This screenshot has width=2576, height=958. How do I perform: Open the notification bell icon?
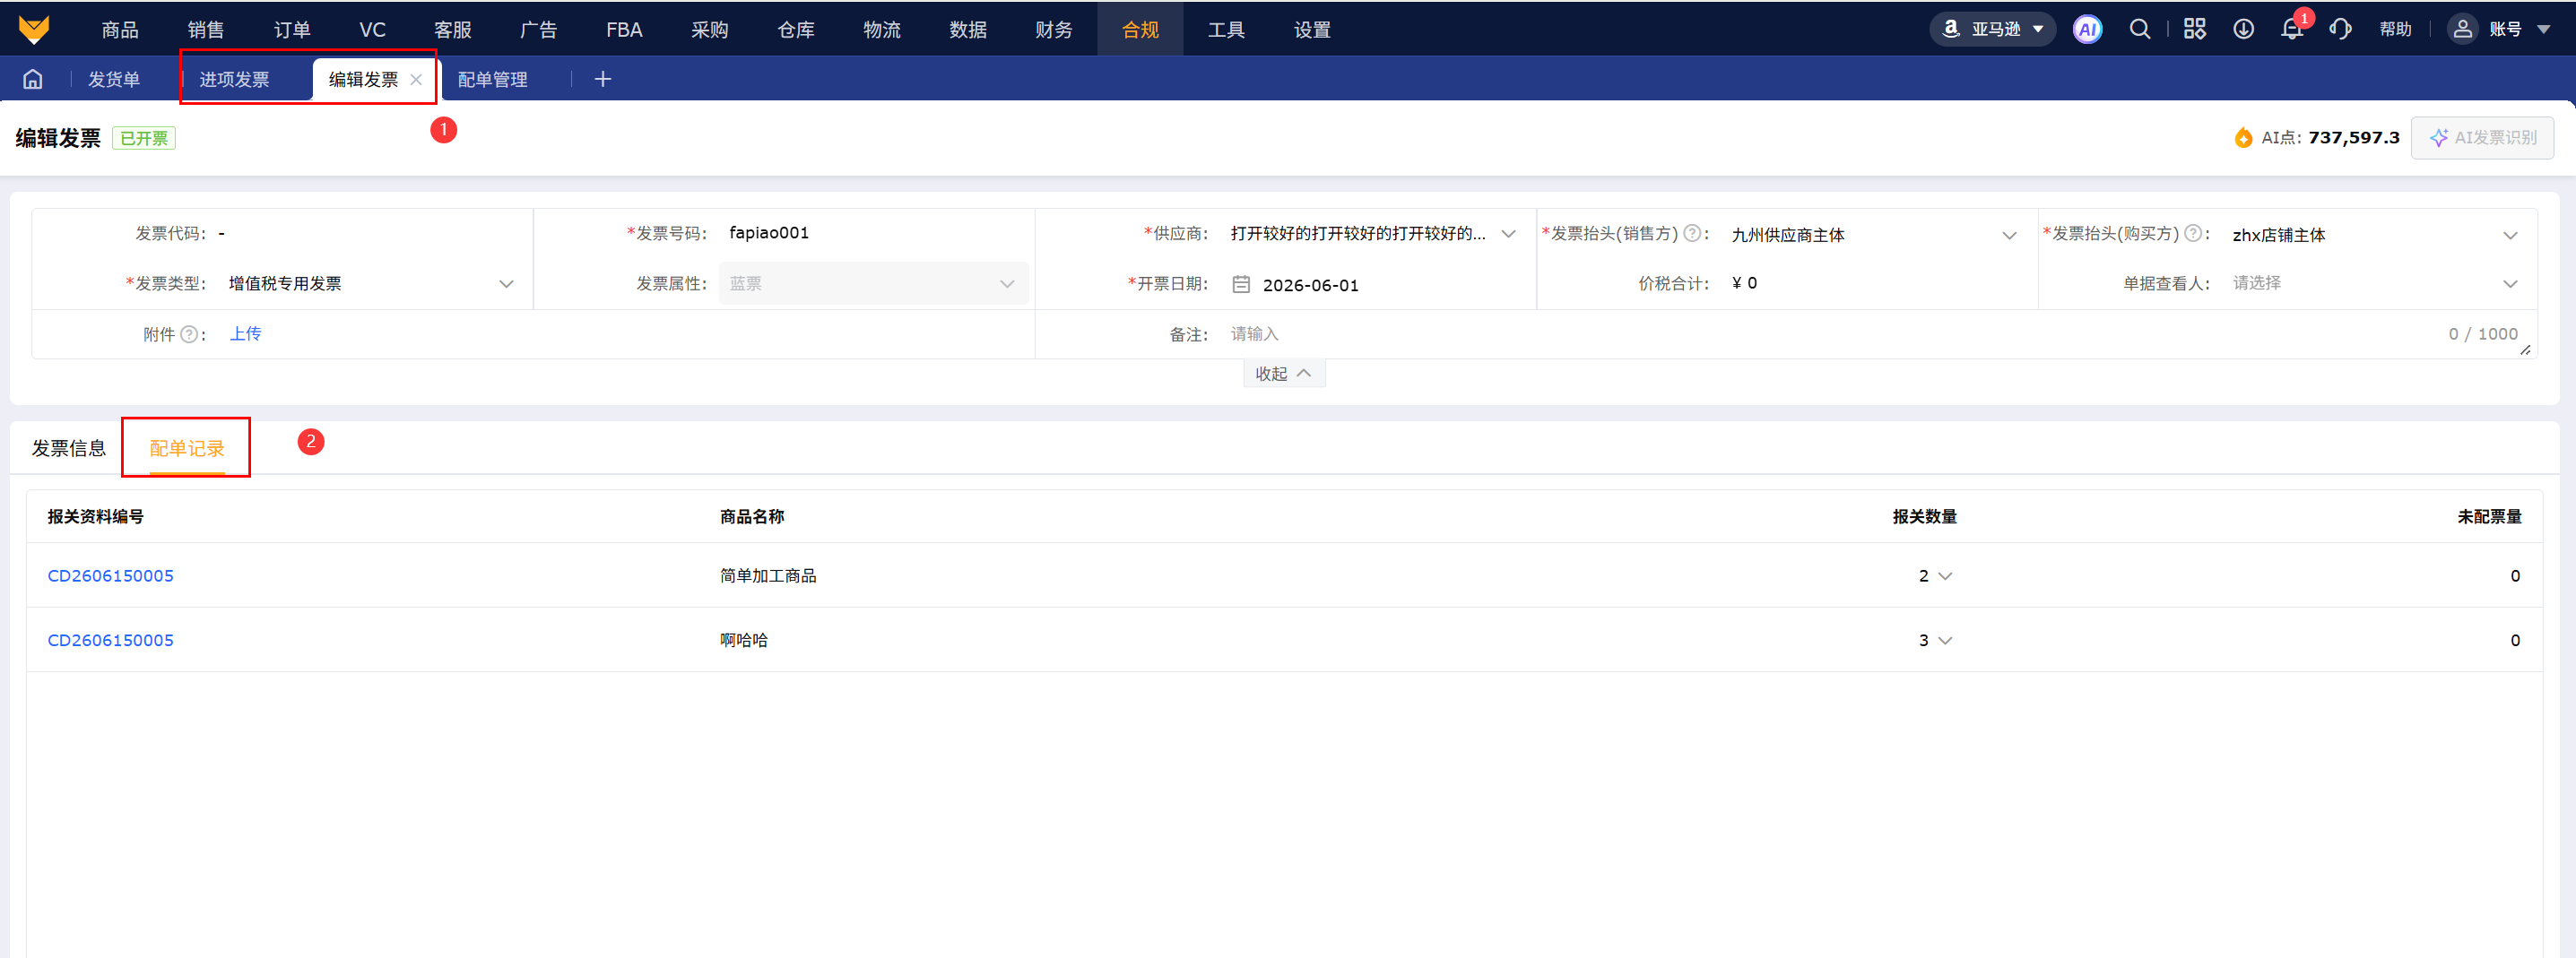point(2292,29)
